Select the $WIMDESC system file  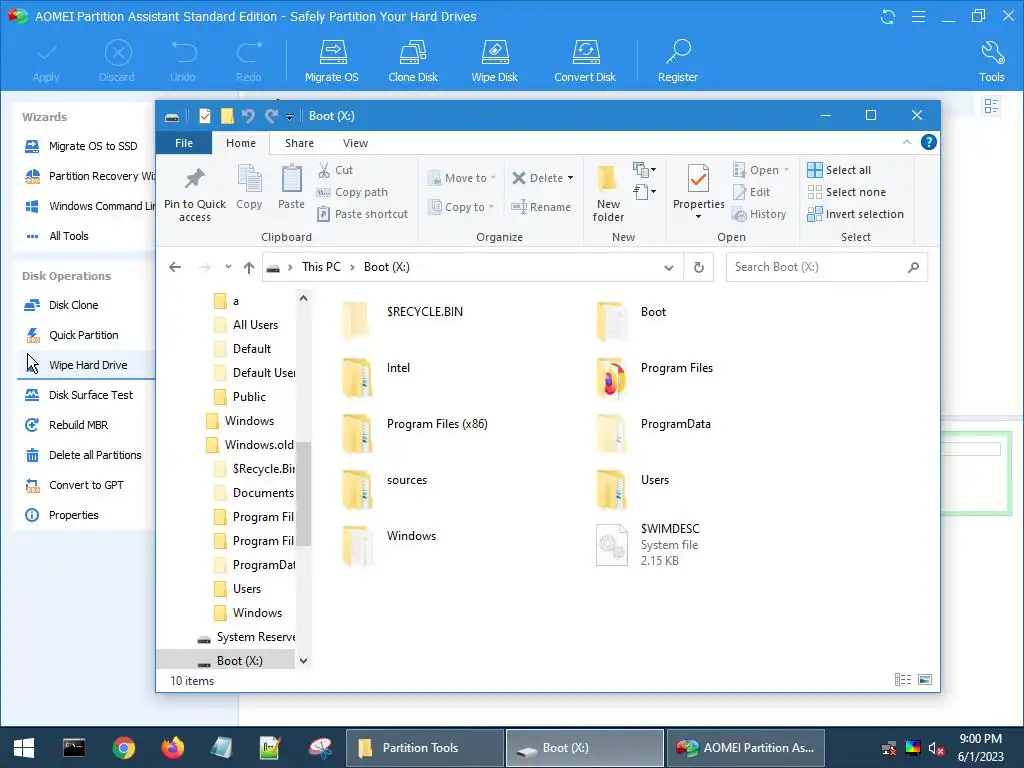(648, 545)
